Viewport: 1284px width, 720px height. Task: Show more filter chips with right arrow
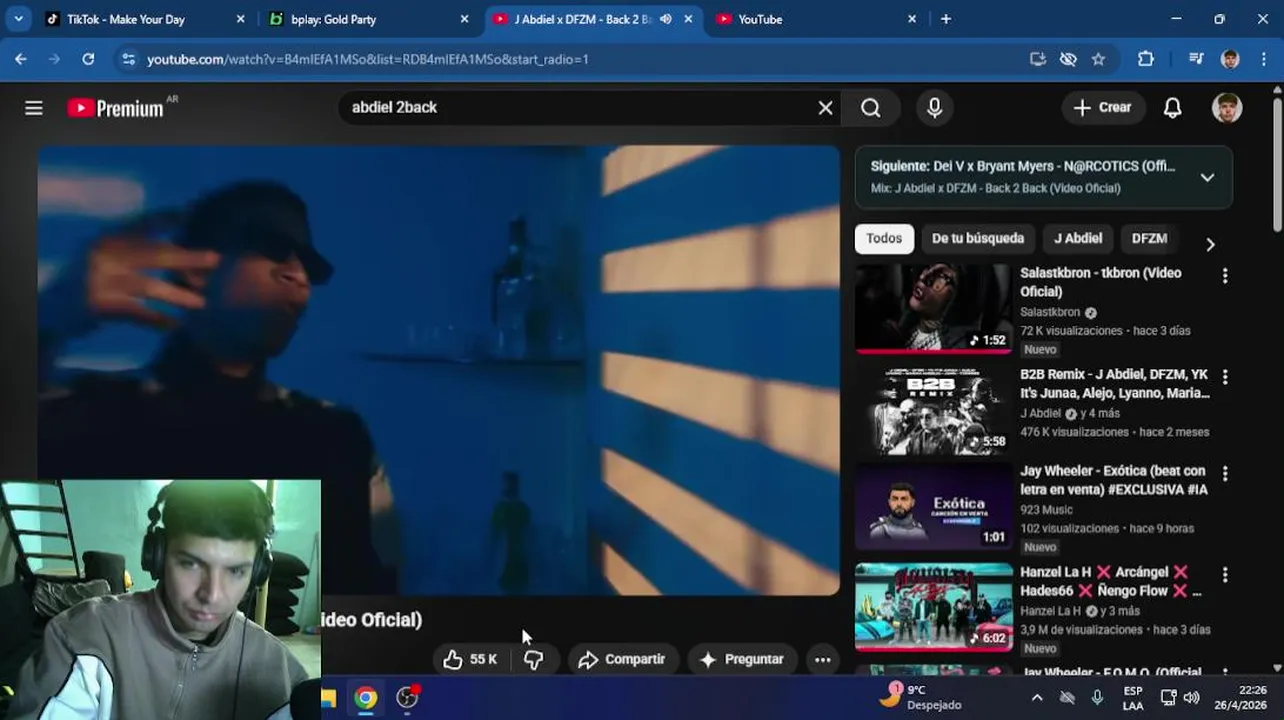pyautogui.click(x=1210, y=244)
